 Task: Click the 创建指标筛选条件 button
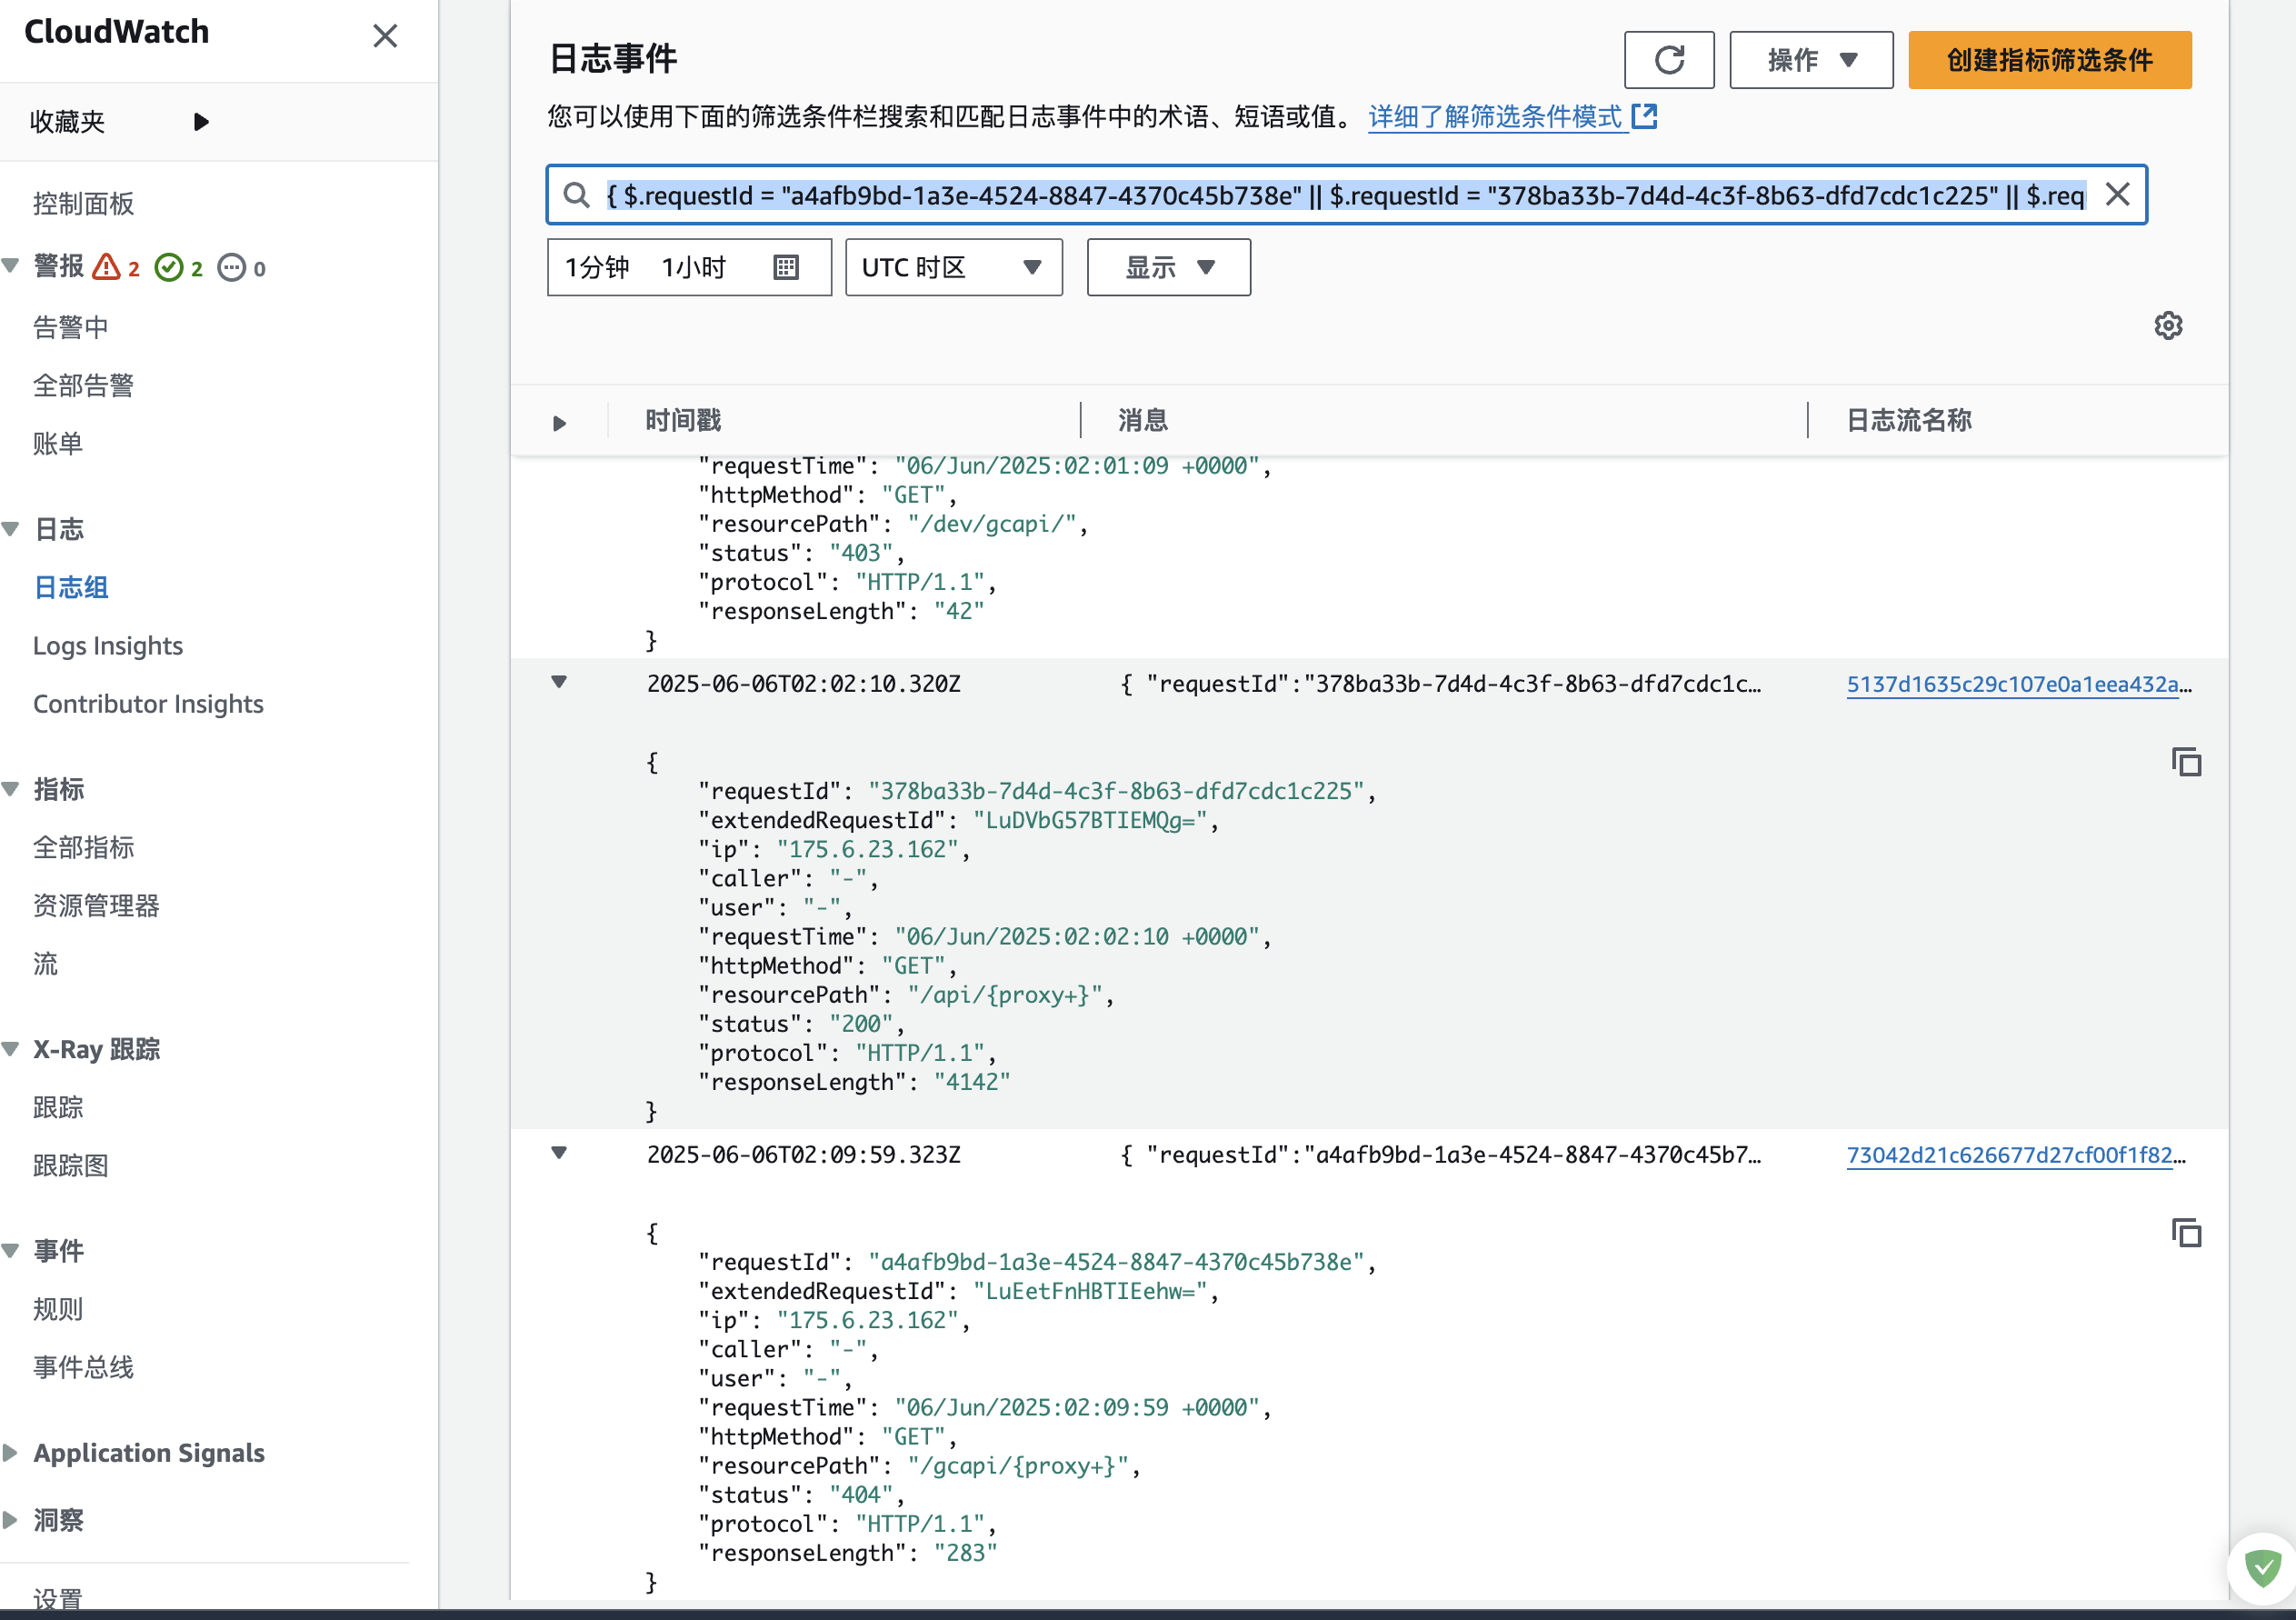(2049, 60)
